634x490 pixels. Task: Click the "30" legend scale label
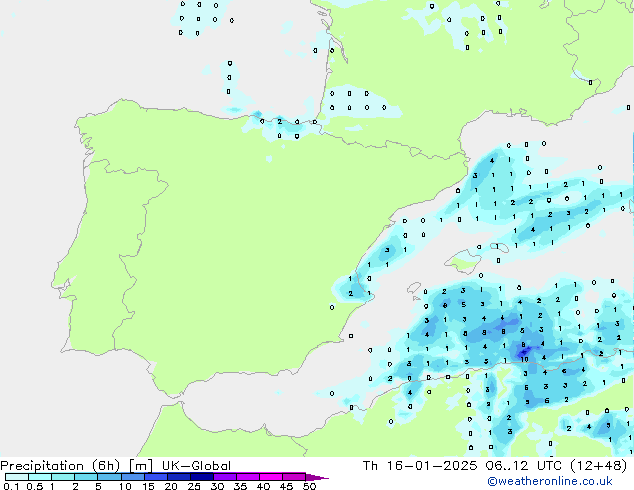click(217, 486)
